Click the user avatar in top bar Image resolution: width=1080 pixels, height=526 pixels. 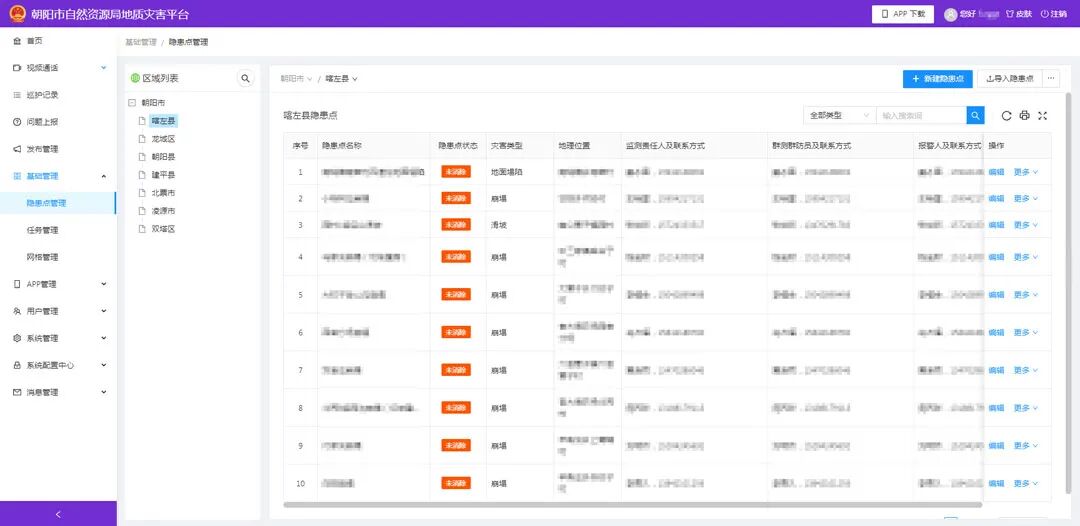coord(951,14)
